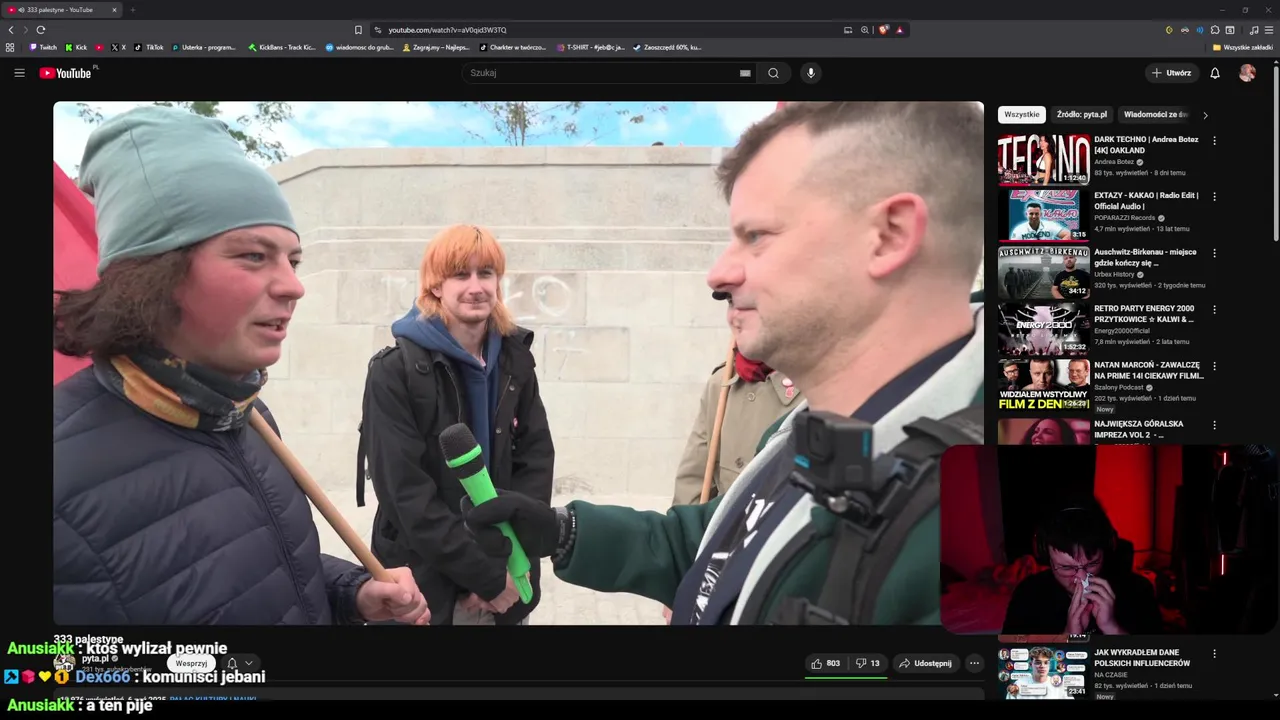
Task: Open options menu for DARK TECHNO video
Action: pos(1214,141)
